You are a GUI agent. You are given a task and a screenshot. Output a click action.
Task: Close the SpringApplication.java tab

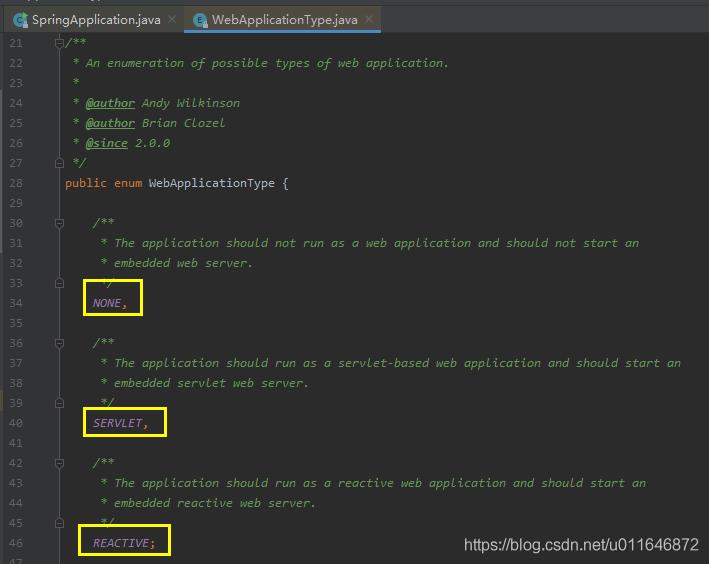172,19
